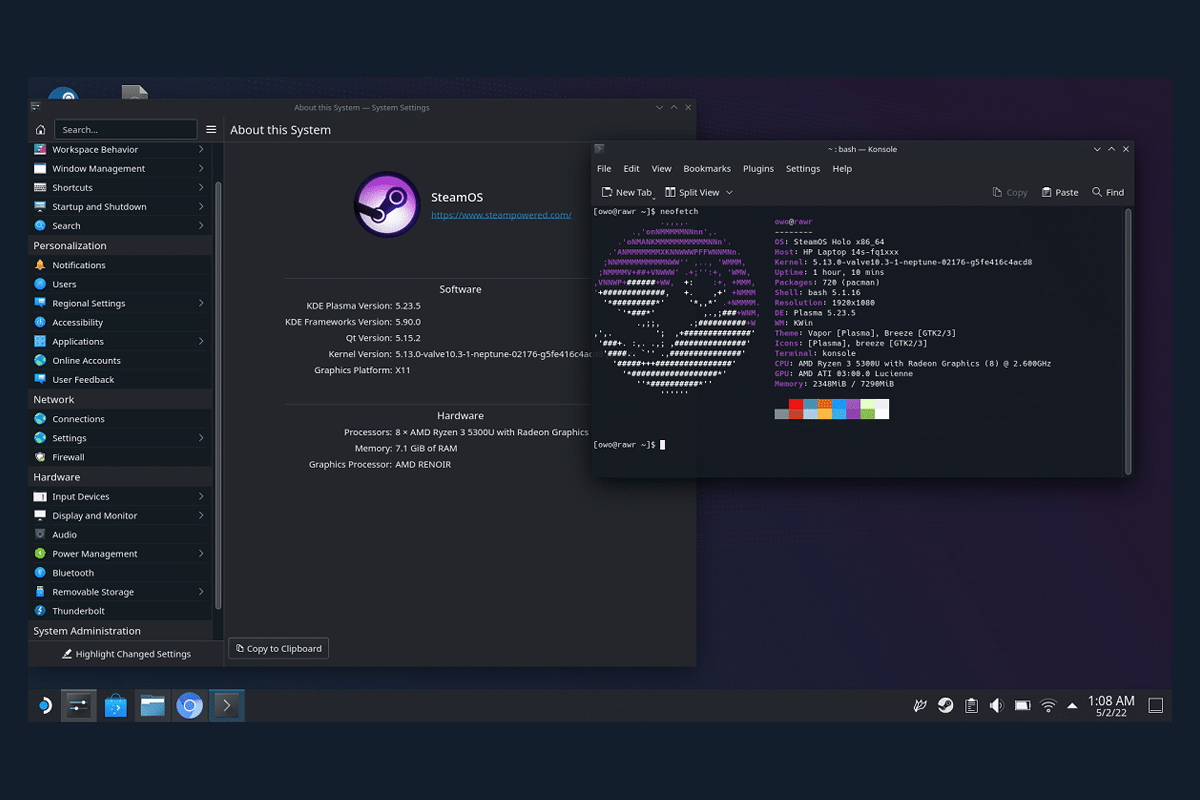Click the Input Devices icon
The height and width of the screenshot is (800, 1200).
click(40, 496)
